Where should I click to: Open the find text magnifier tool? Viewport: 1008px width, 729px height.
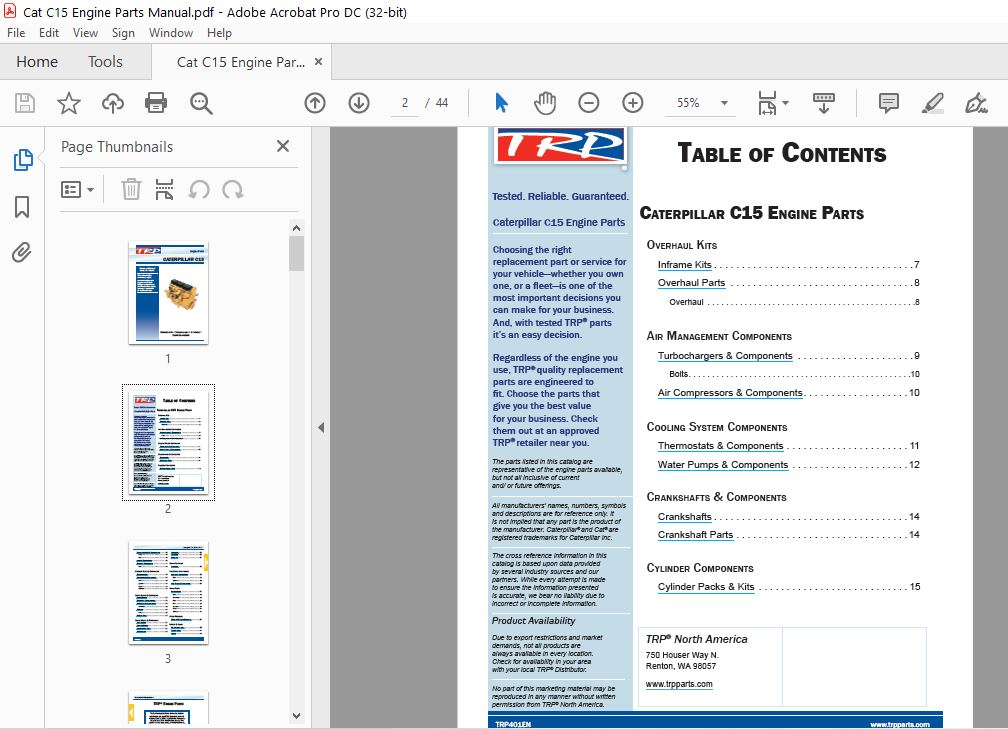point(201,103)
